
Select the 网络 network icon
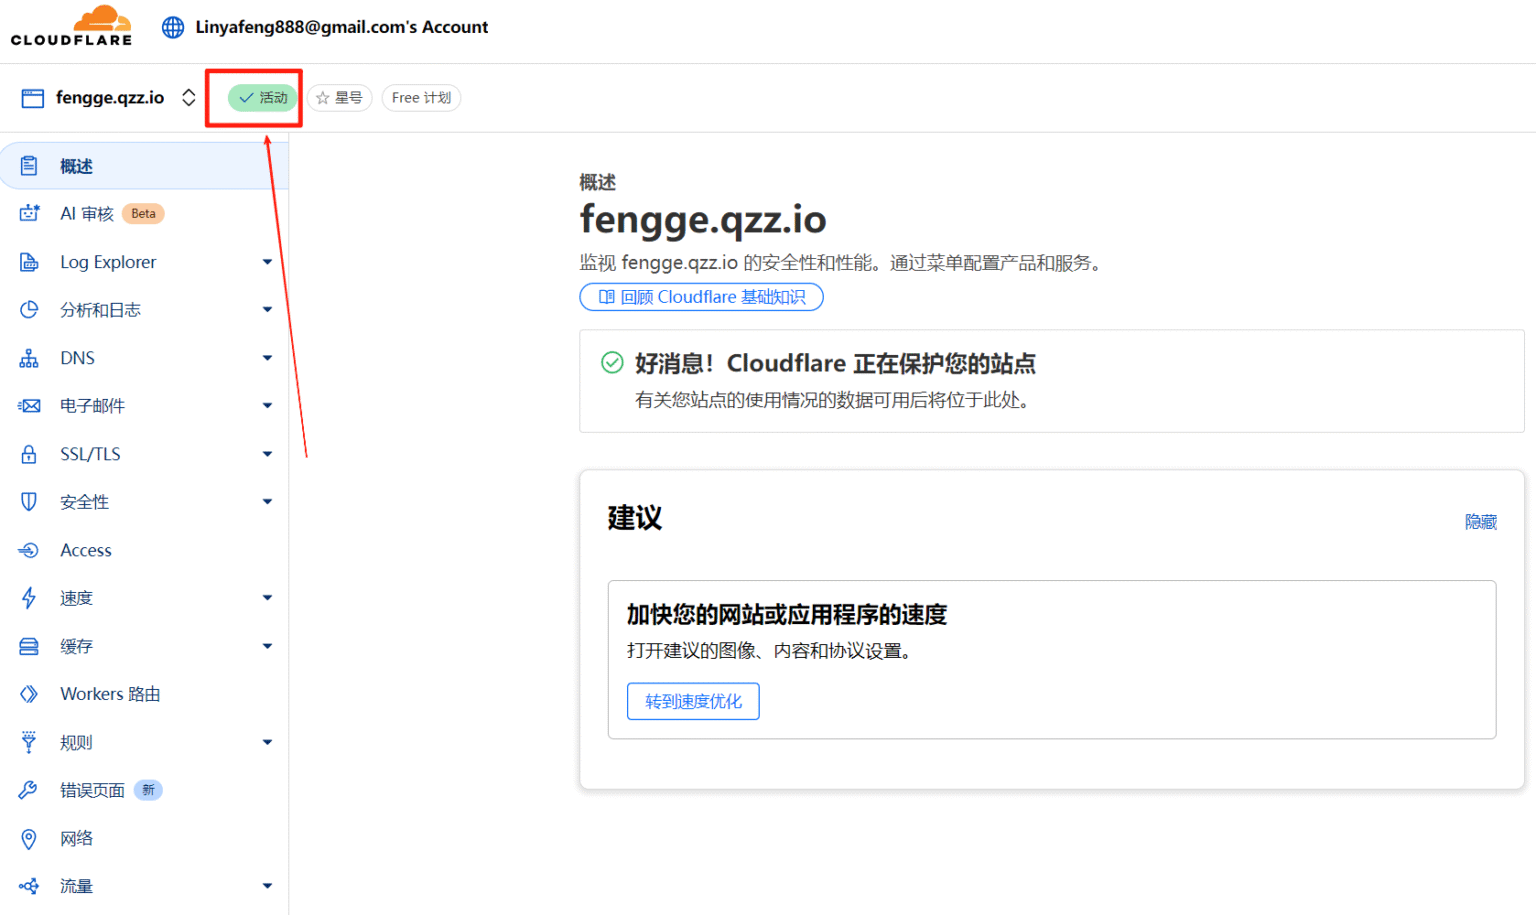pos(29,838)
